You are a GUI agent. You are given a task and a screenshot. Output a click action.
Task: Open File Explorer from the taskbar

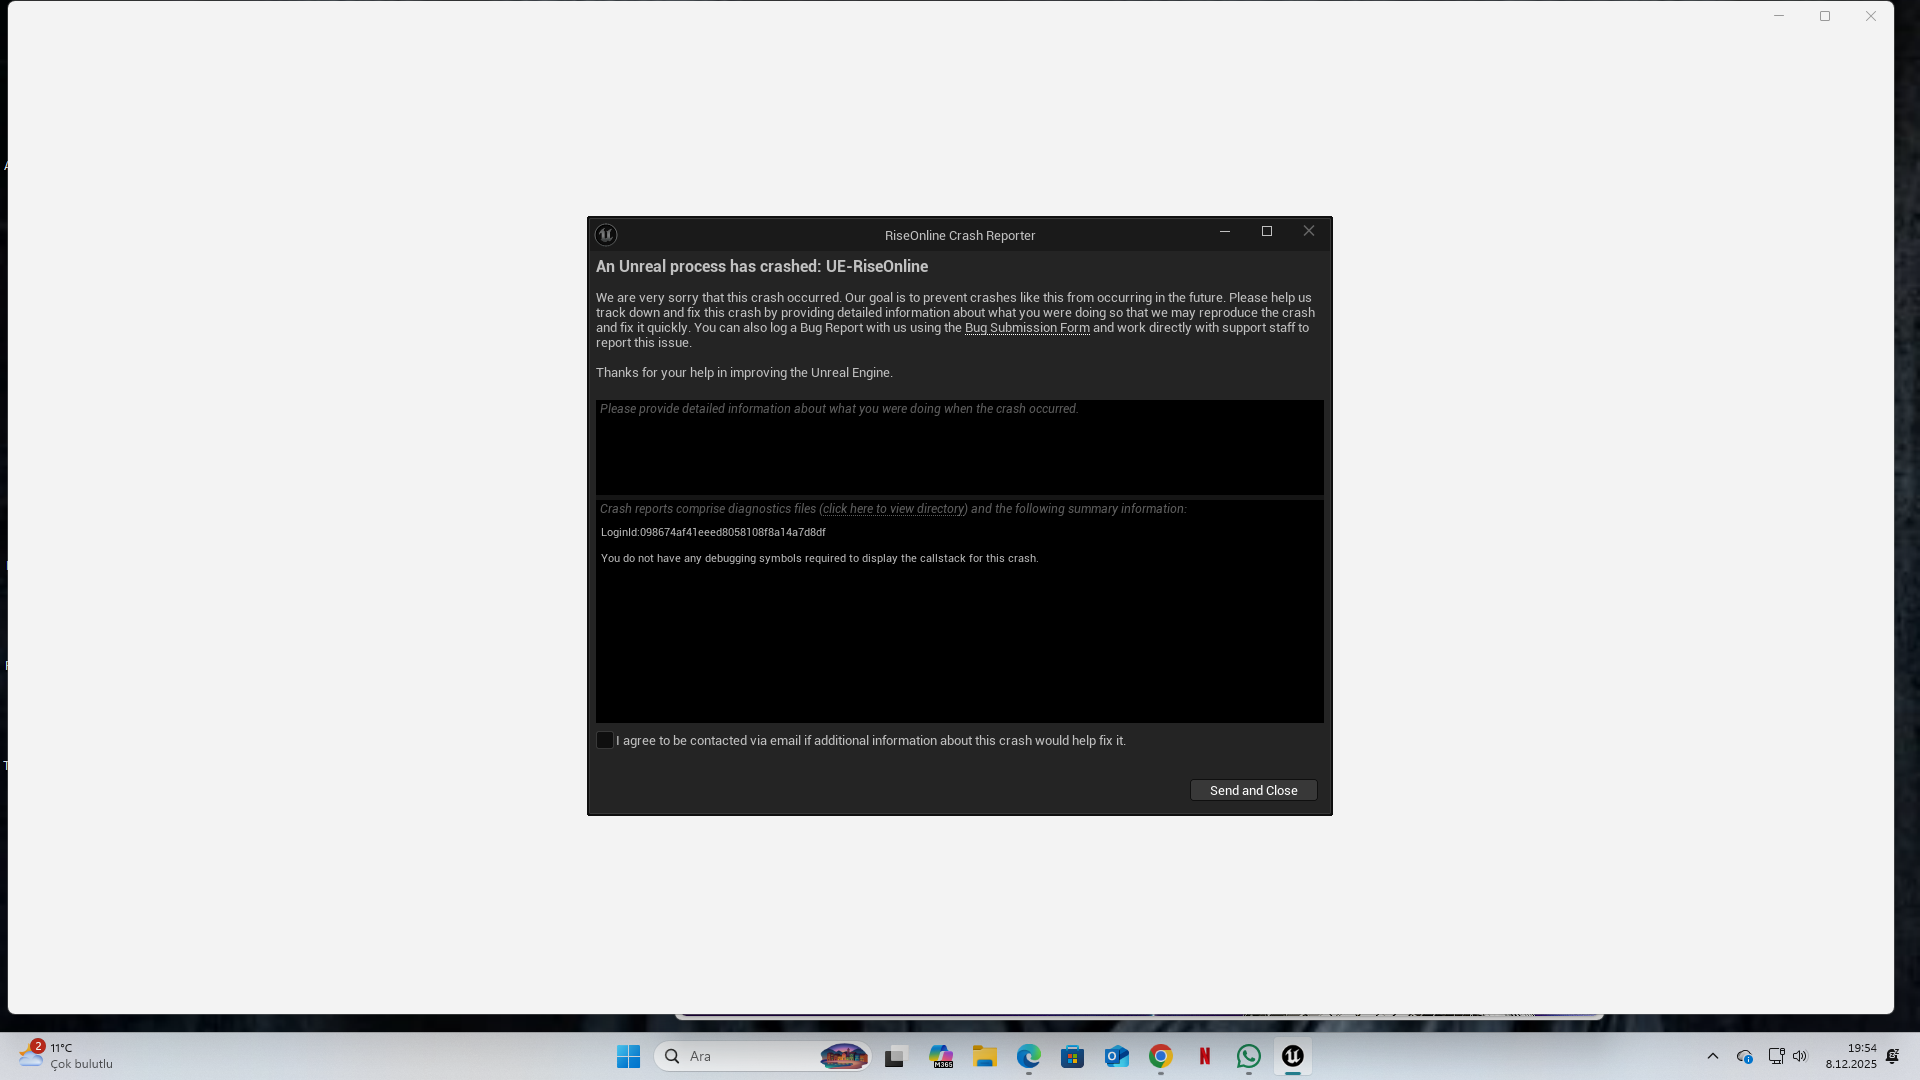(x=985, y=1056)
